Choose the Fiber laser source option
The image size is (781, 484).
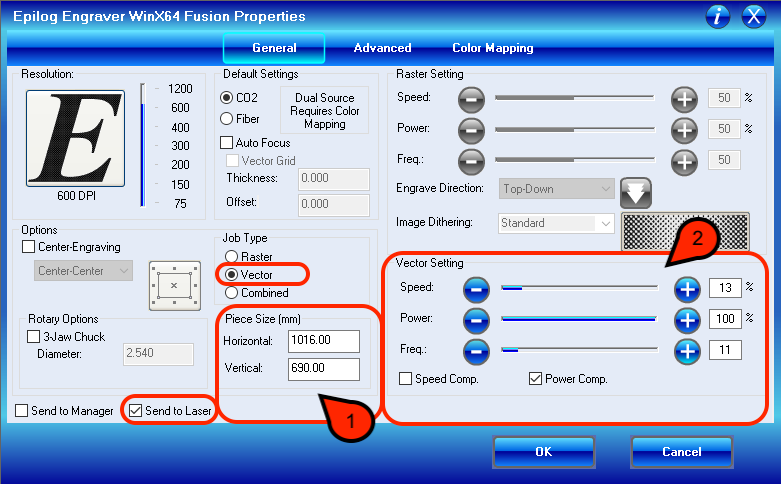tap(227, 119)
